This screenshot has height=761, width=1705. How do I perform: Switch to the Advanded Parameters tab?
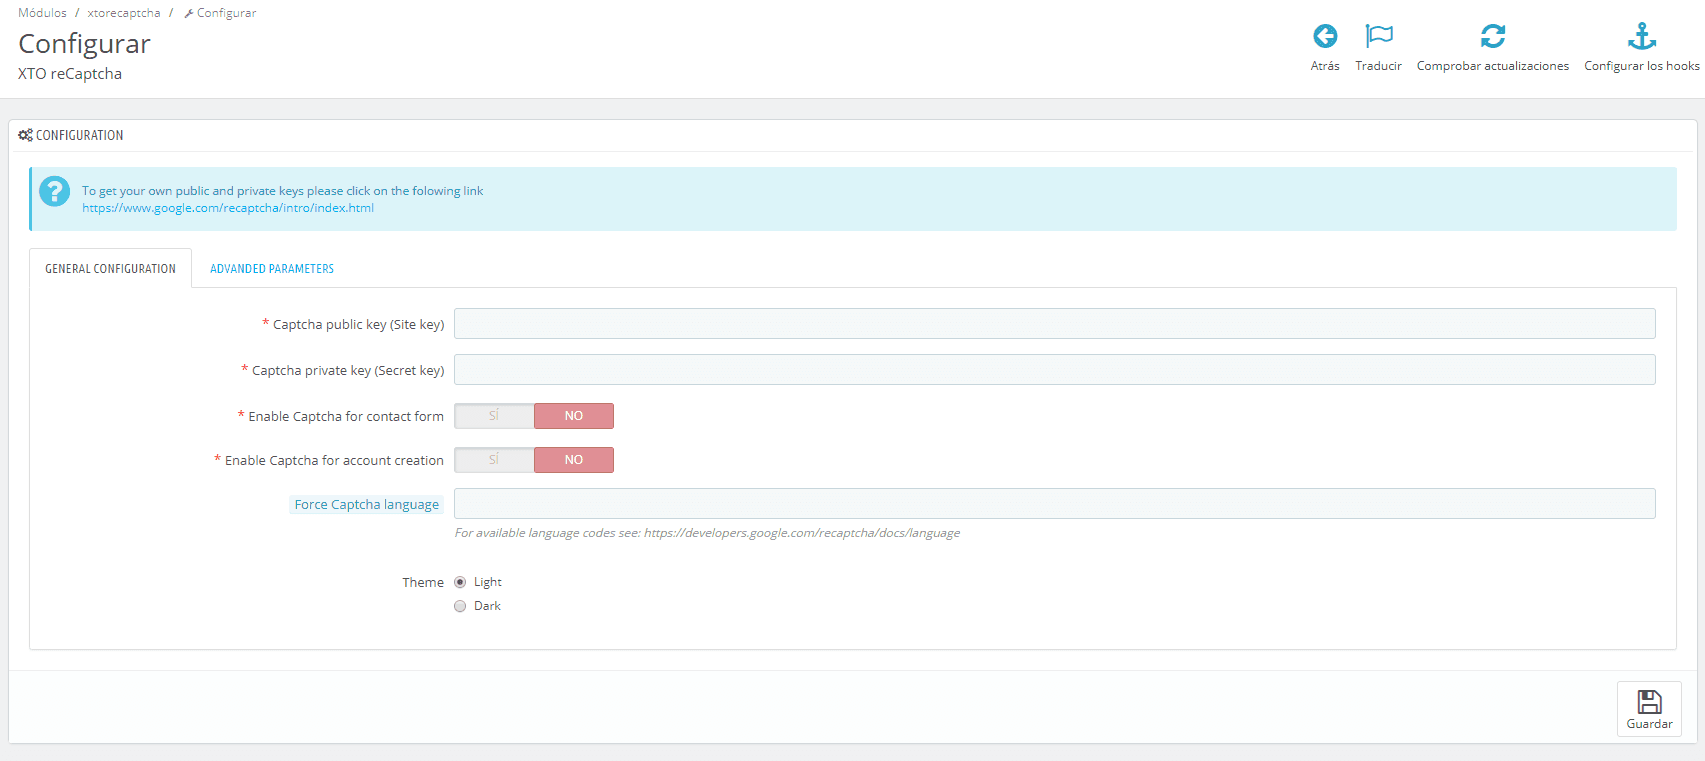[272, 269]
